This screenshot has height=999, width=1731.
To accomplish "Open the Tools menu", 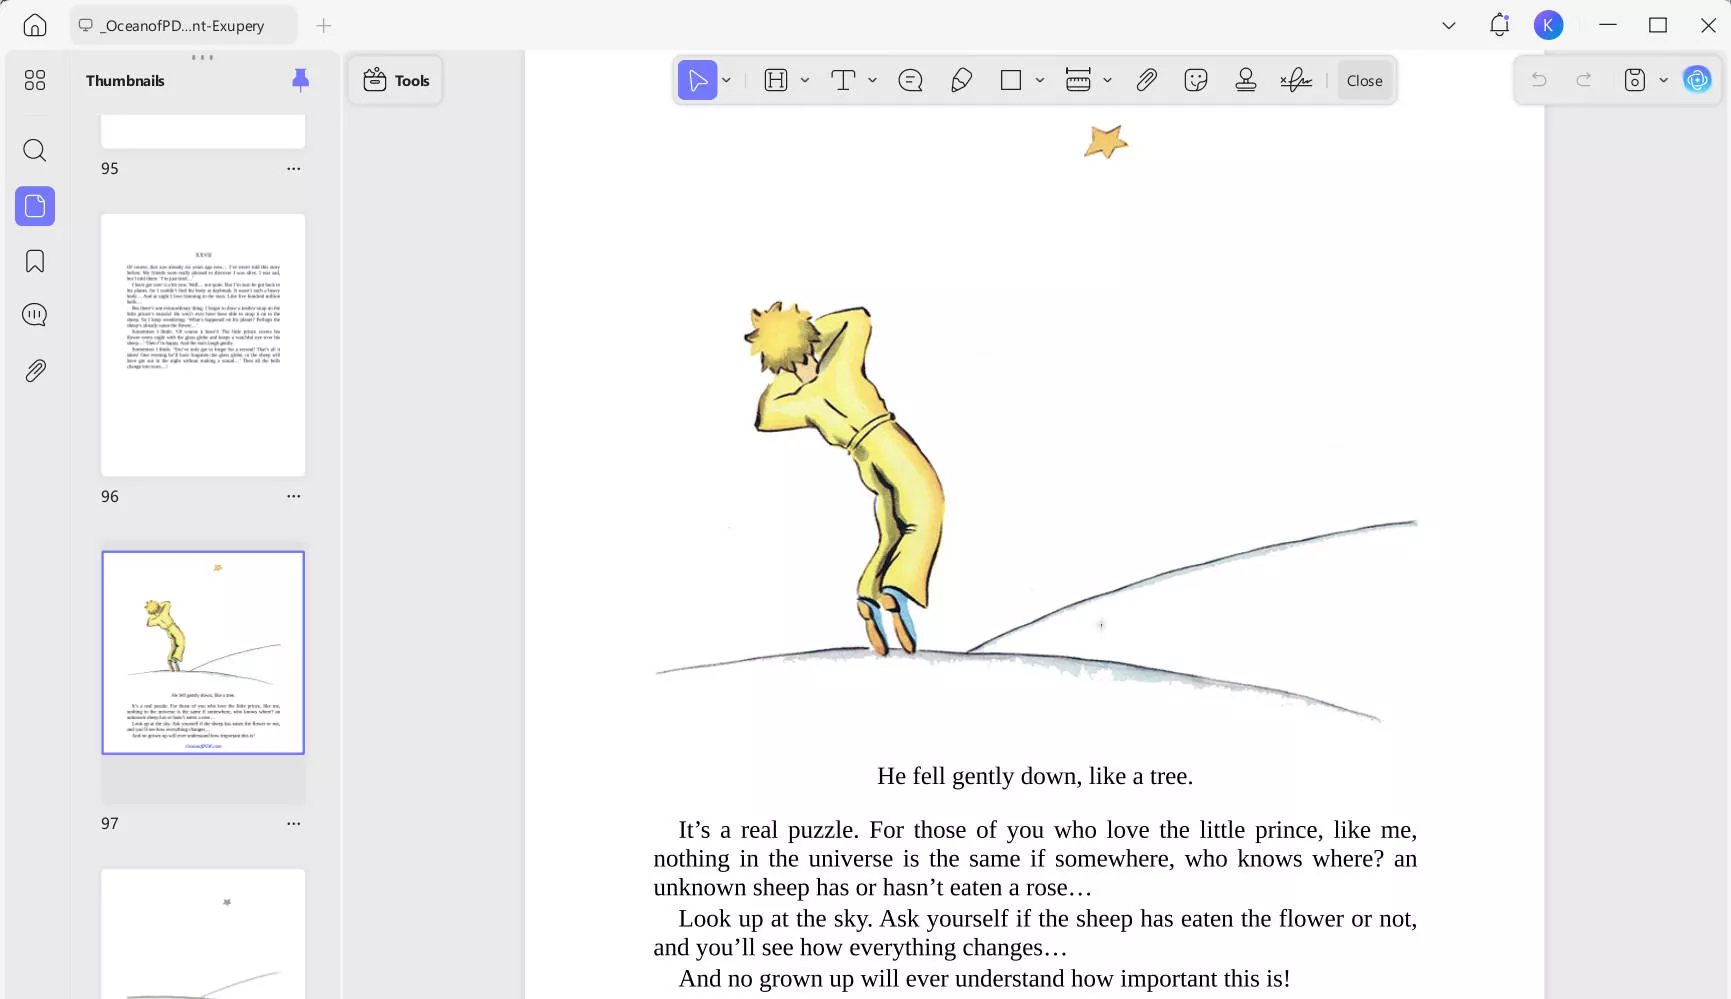I will tap(395, 80).
